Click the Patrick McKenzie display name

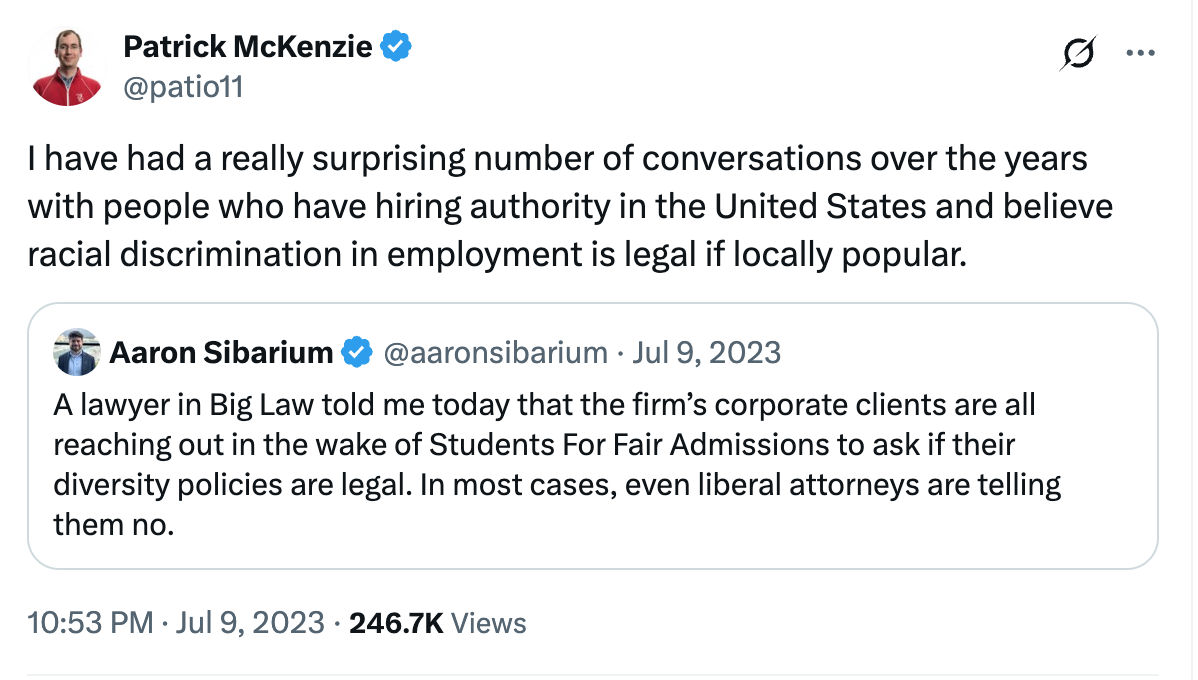click(x=248, y=47)
